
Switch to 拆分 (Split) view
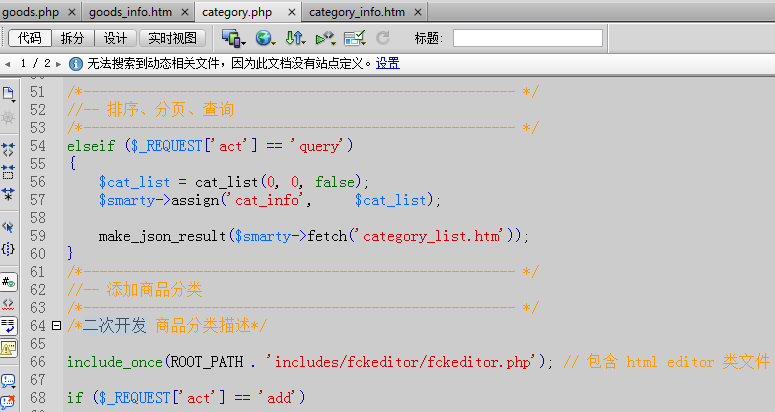tap(73, 38)
